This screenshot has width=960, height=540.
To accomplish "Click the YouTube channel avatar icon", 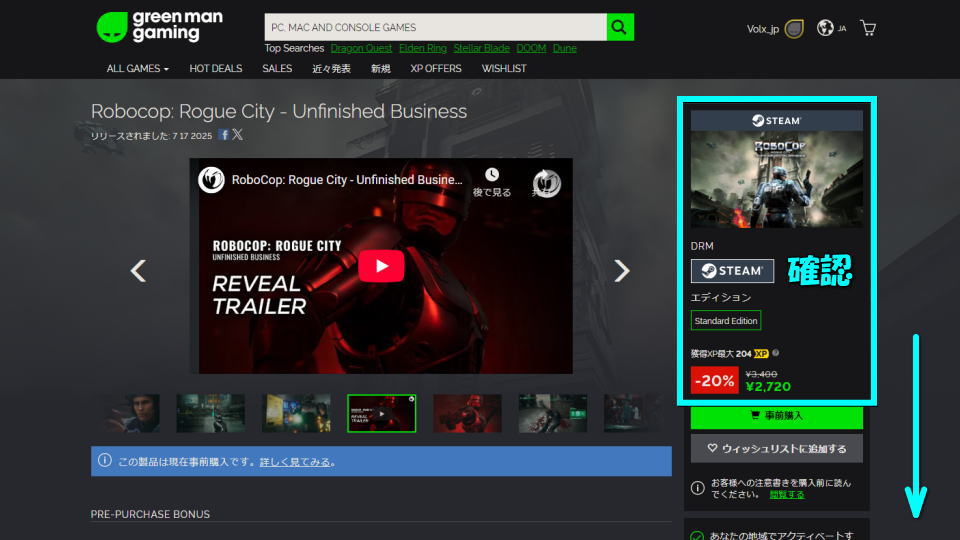I will pos(211,180).
